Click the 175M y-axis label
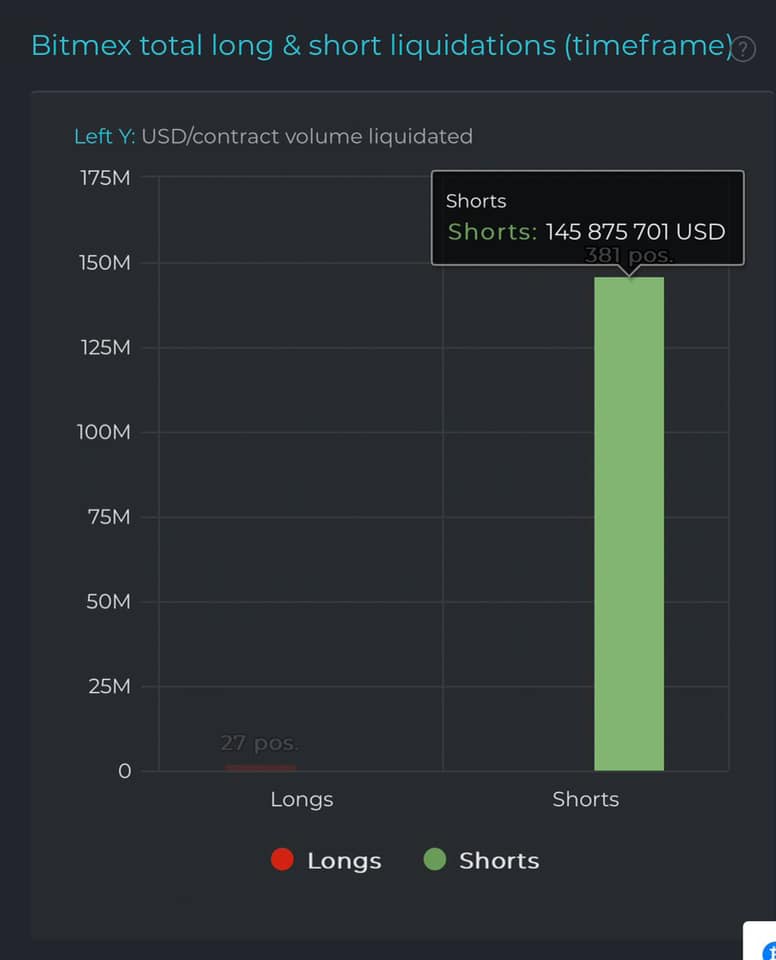The width and height of the screenshot is (776, 960). [105, 178]
